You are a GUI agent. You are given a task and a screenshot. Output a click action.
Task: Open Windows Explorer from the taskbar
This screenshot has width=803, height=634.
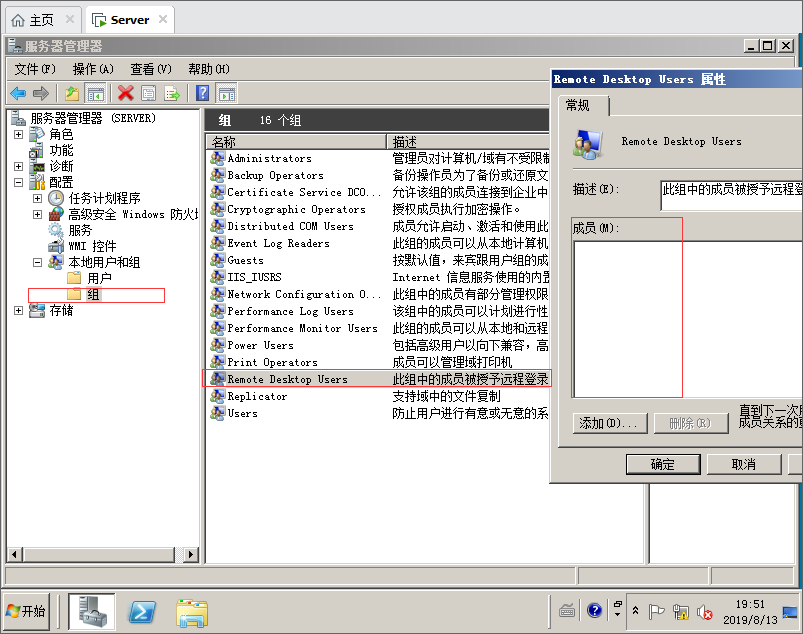[192, 611]
